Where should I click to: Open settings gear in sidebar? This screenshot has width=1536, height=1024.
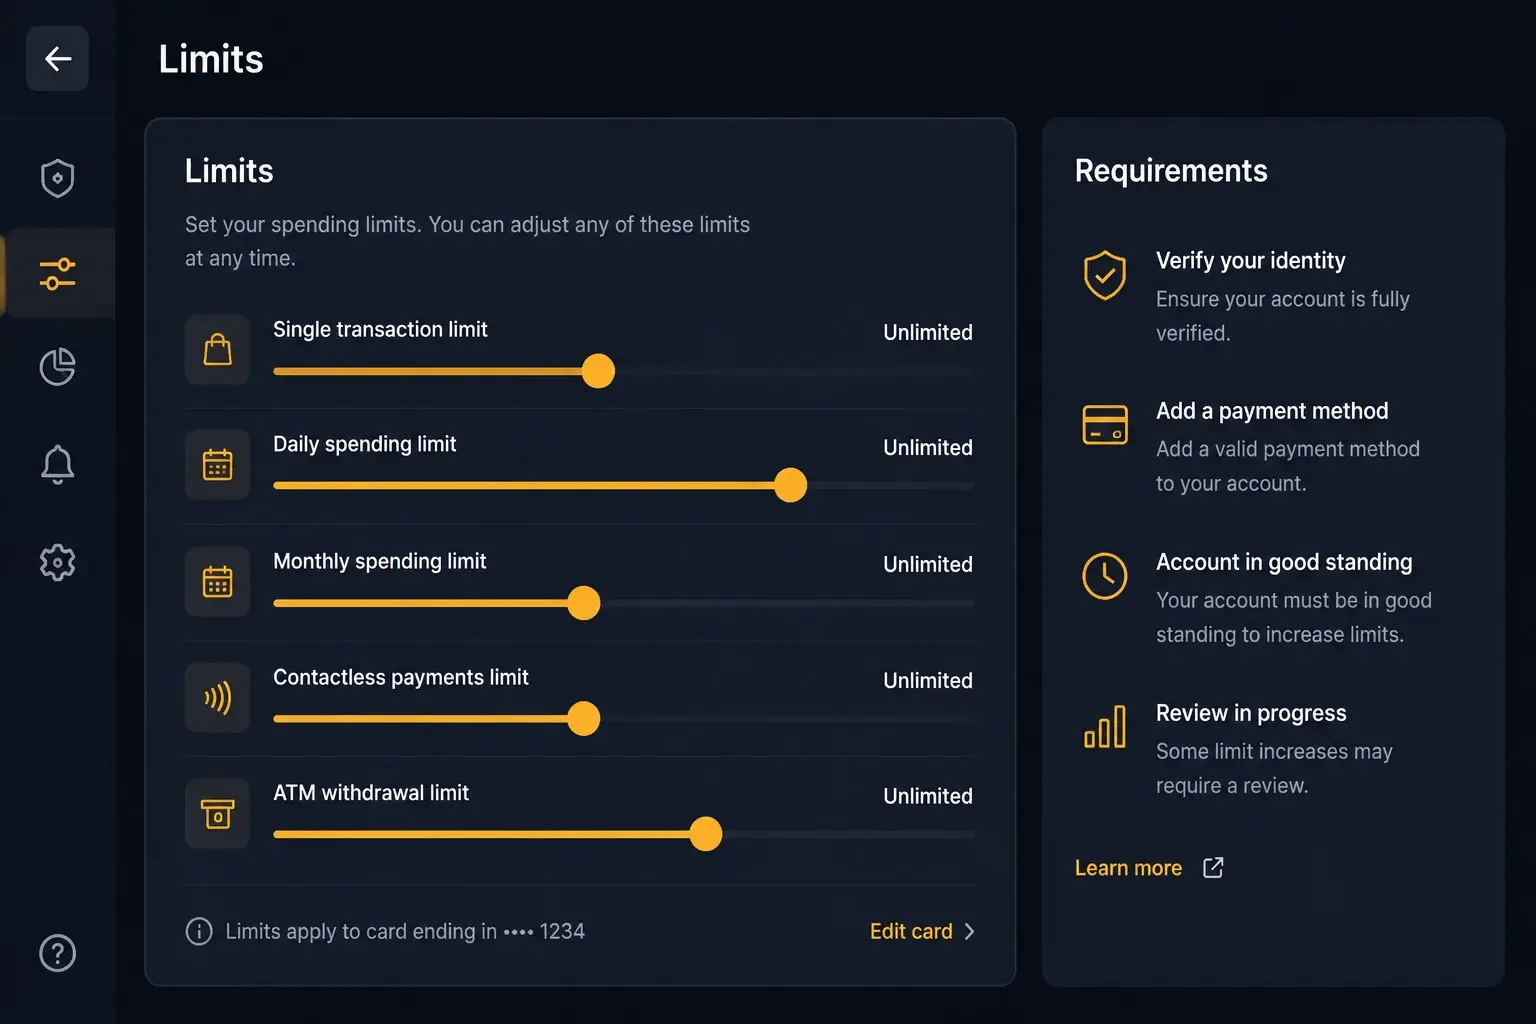click(x=57, y=562)
